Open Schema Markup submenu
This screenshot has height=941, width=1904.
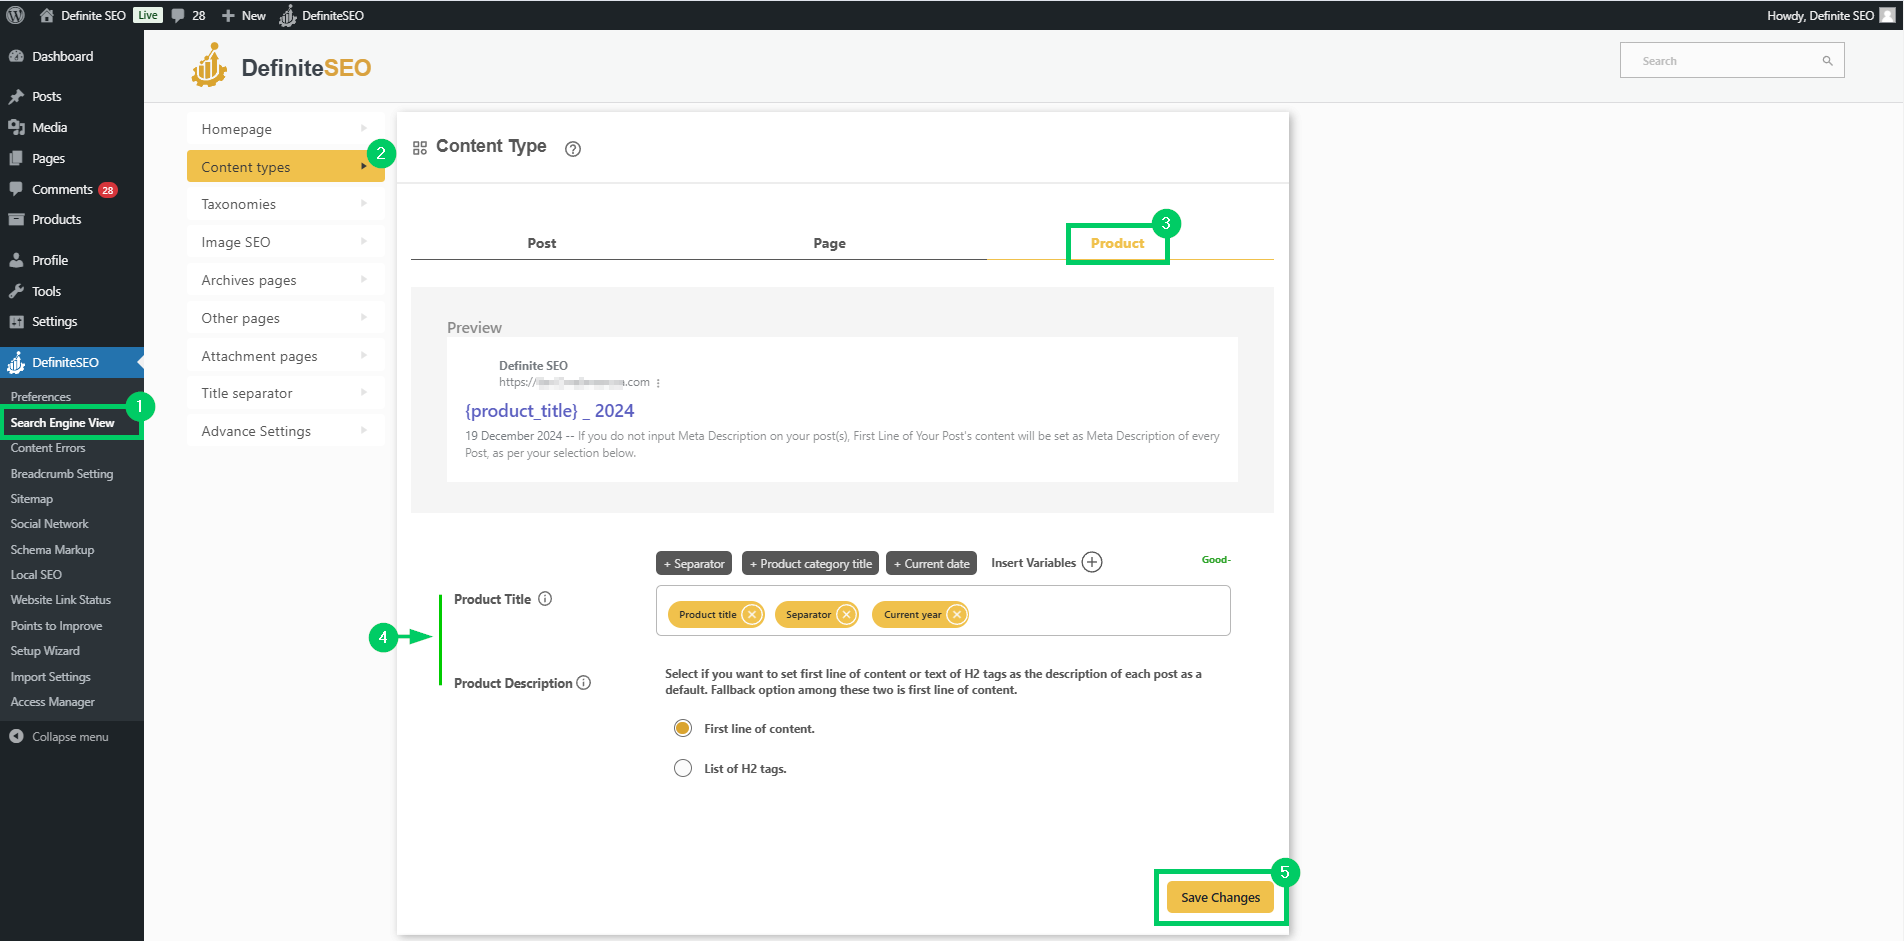[52, 550]
